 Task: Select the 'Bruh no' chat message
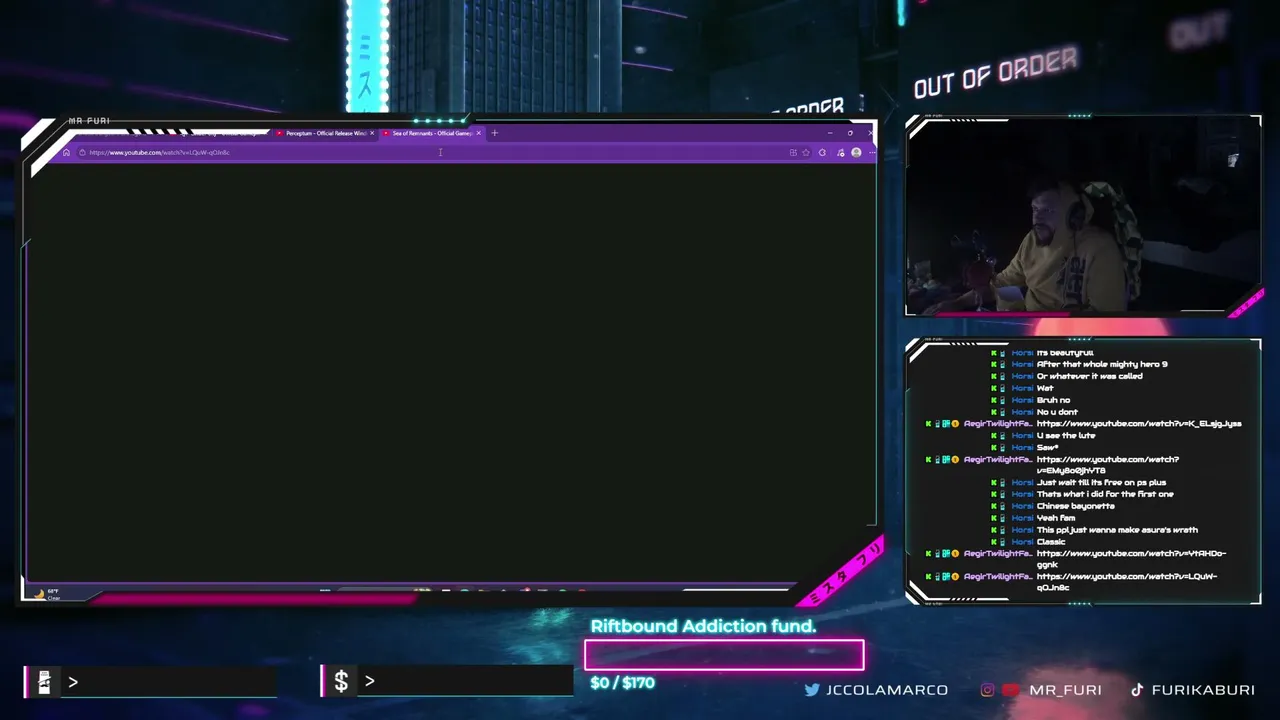[1053, 400]
